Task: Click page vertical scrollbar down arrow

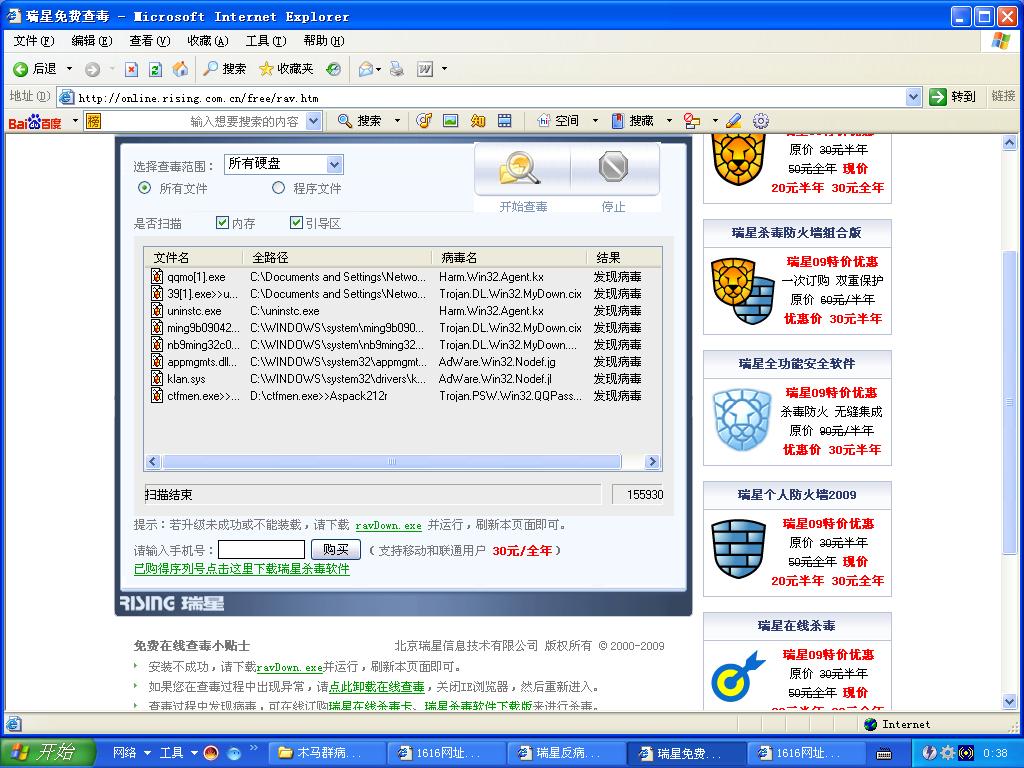Action: [1010, 702]
